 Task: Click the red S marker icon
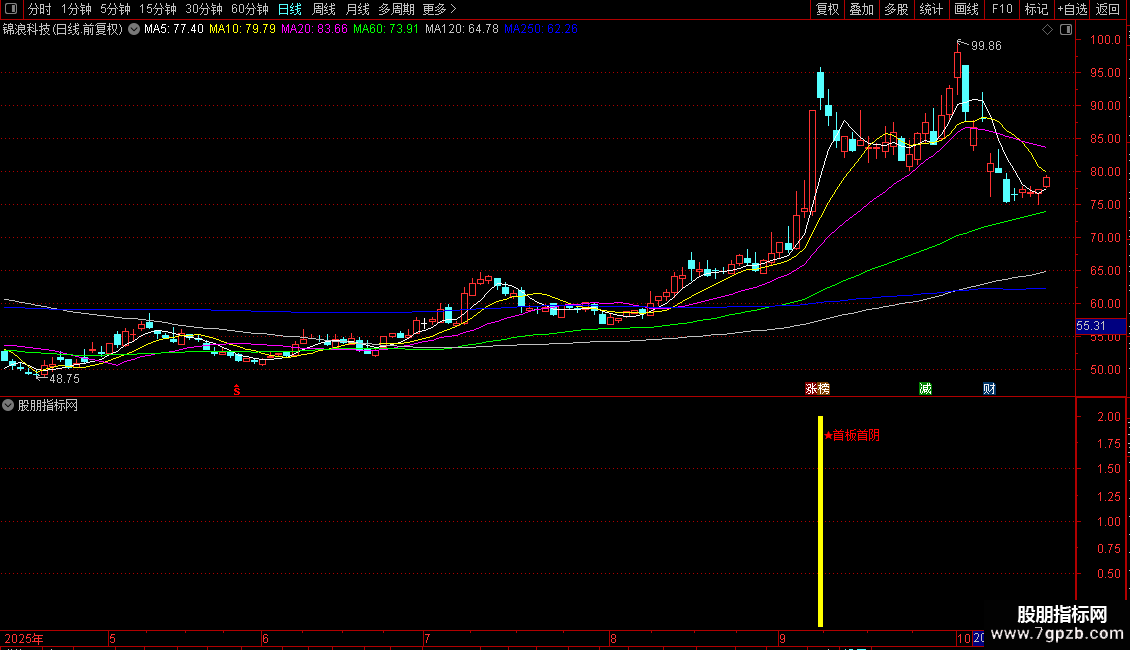click(236, 390)
